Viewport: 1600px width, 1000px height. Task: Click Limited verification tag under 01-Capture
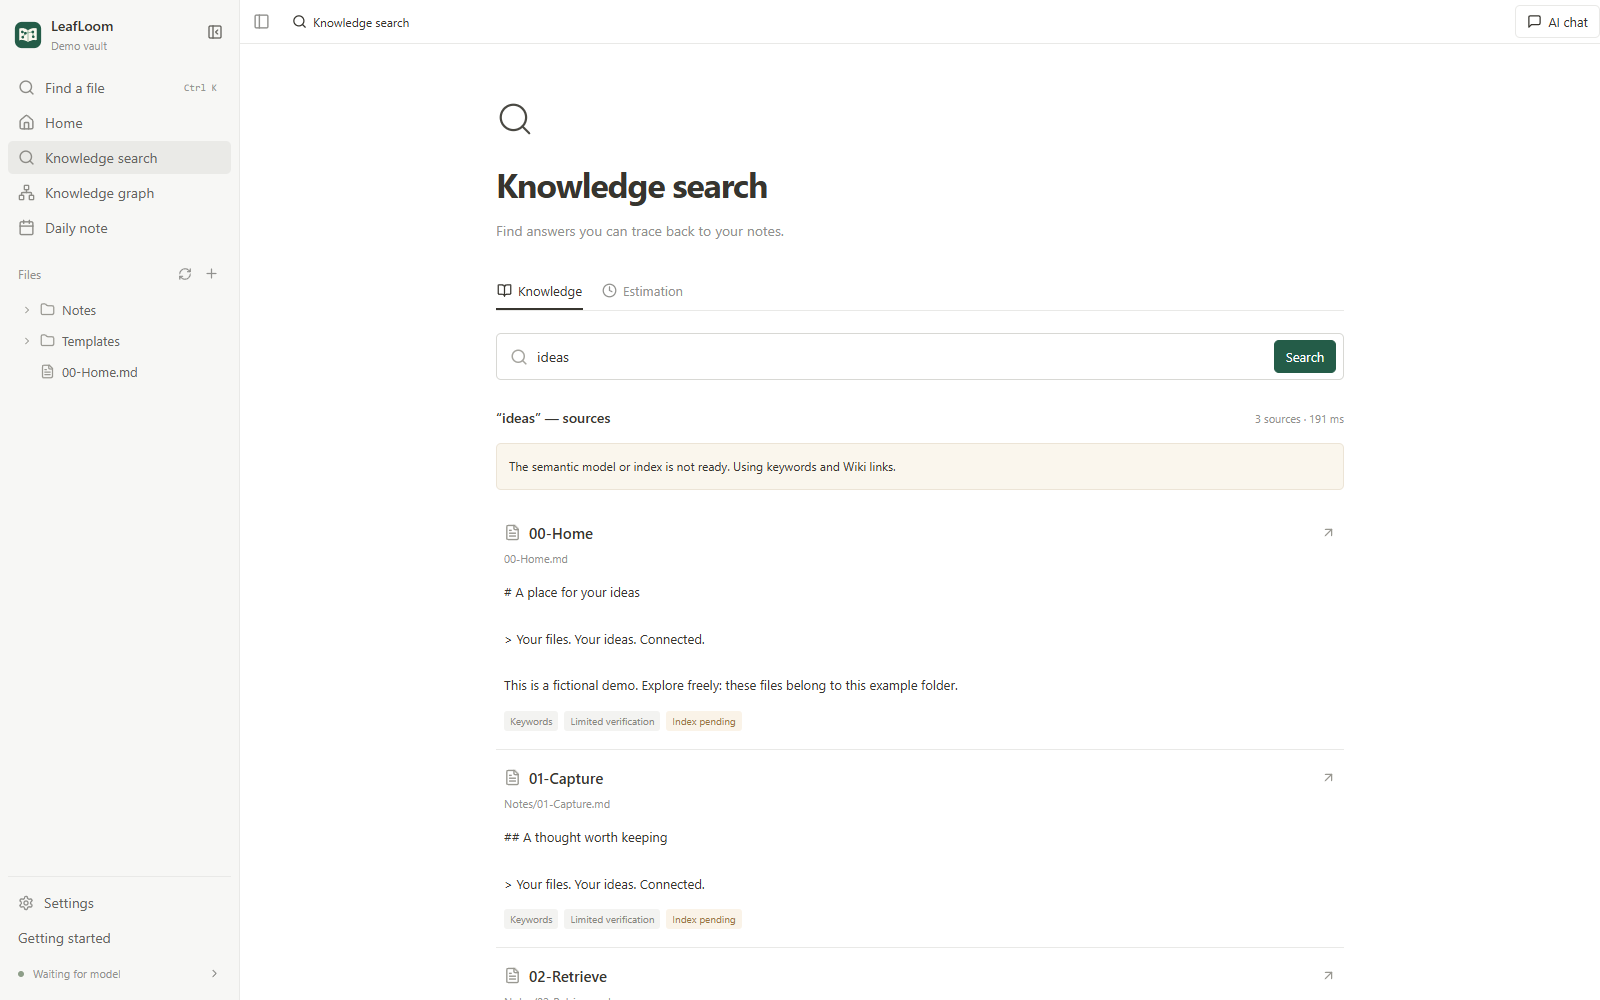click(612, 919)
